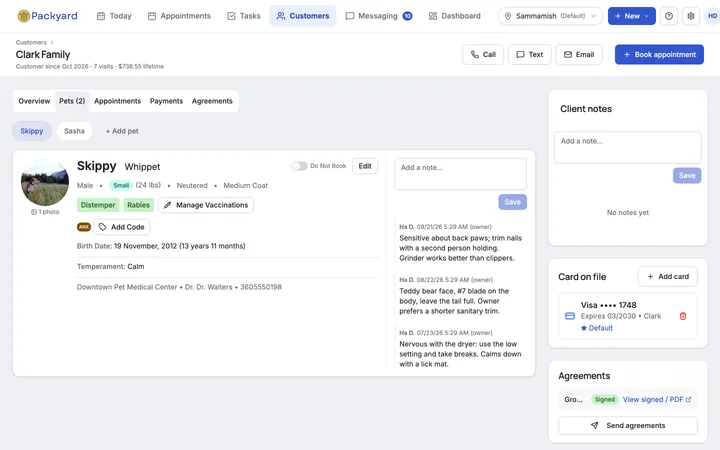This screenshot has height=450, width=720.
Task: Open the Dashboard nav item
Action: pyautogui.click(x=455, y=16)
